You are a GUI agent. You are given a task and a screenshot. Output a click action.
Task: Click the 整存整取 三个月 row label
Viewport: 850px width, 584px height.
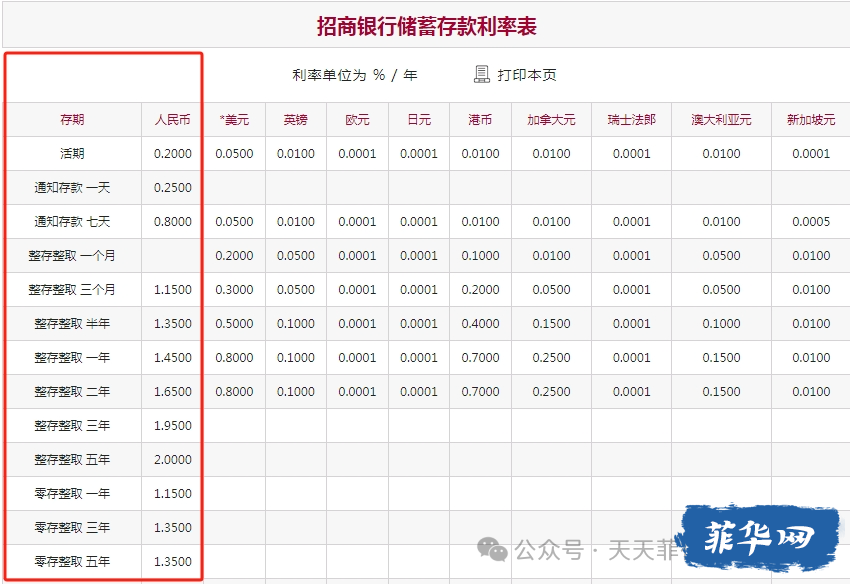click(x=72, y=290)
